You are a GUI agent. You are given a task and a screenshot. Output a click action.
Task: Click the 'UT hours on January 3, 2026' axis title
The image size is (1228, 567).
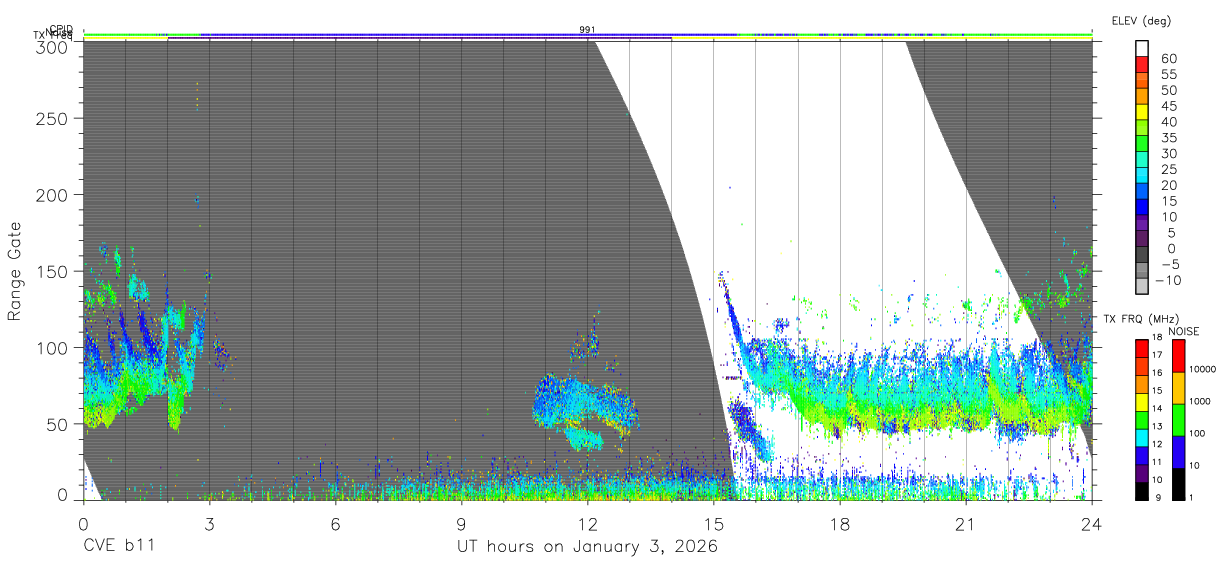(587, 548)
